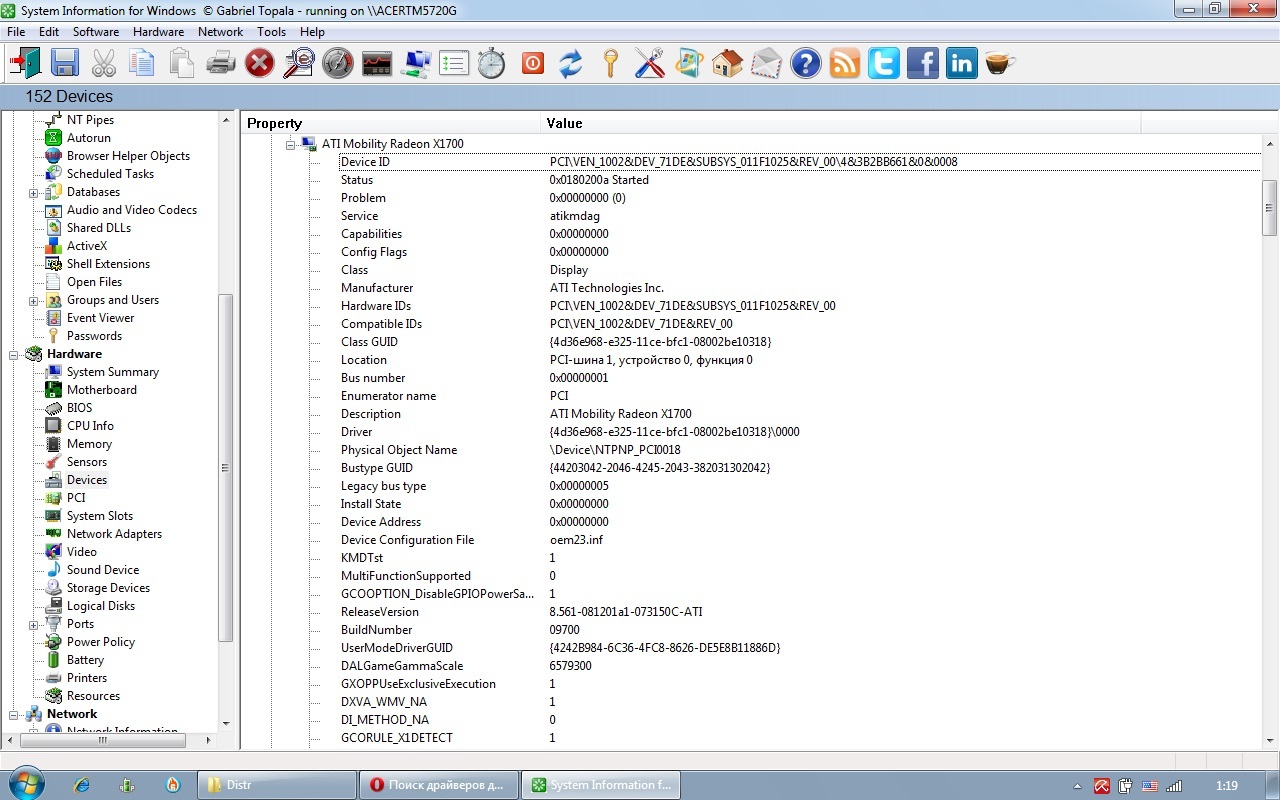Open the Hardware menu in menu bar
The height and width of the screenshot is (800, 1280).
[x=158, y=32]
